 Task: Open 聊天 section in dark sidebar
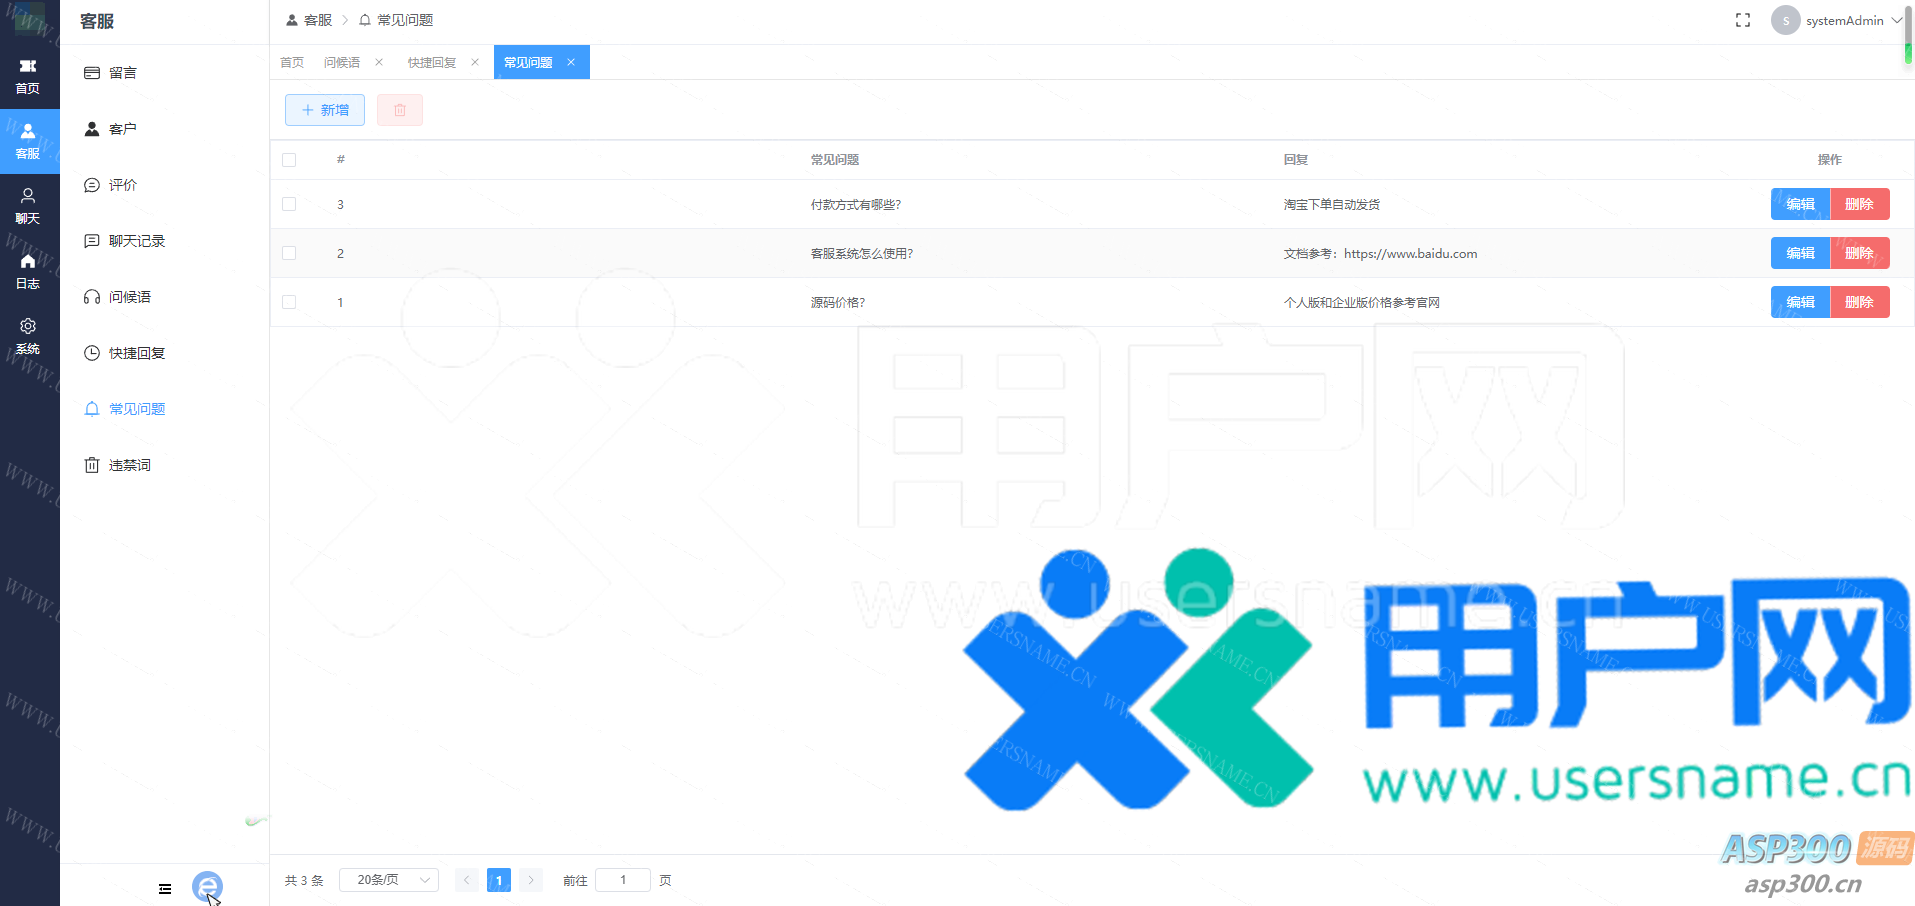pos(28,206)
